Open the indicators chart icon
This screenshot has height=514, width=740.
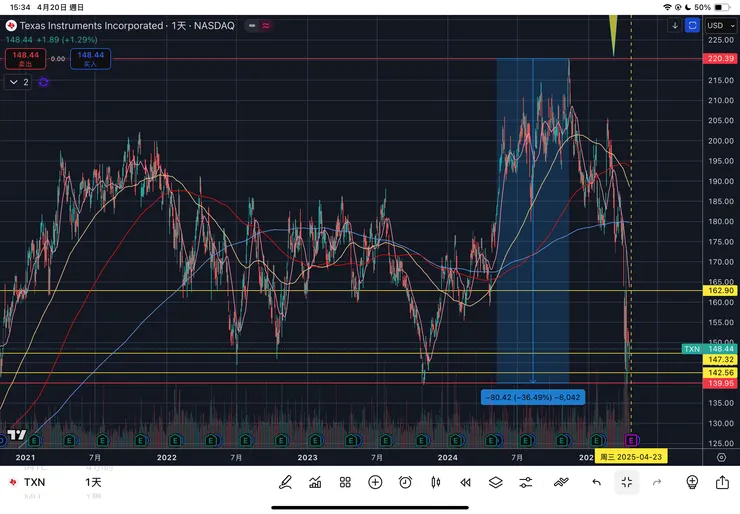315,482
